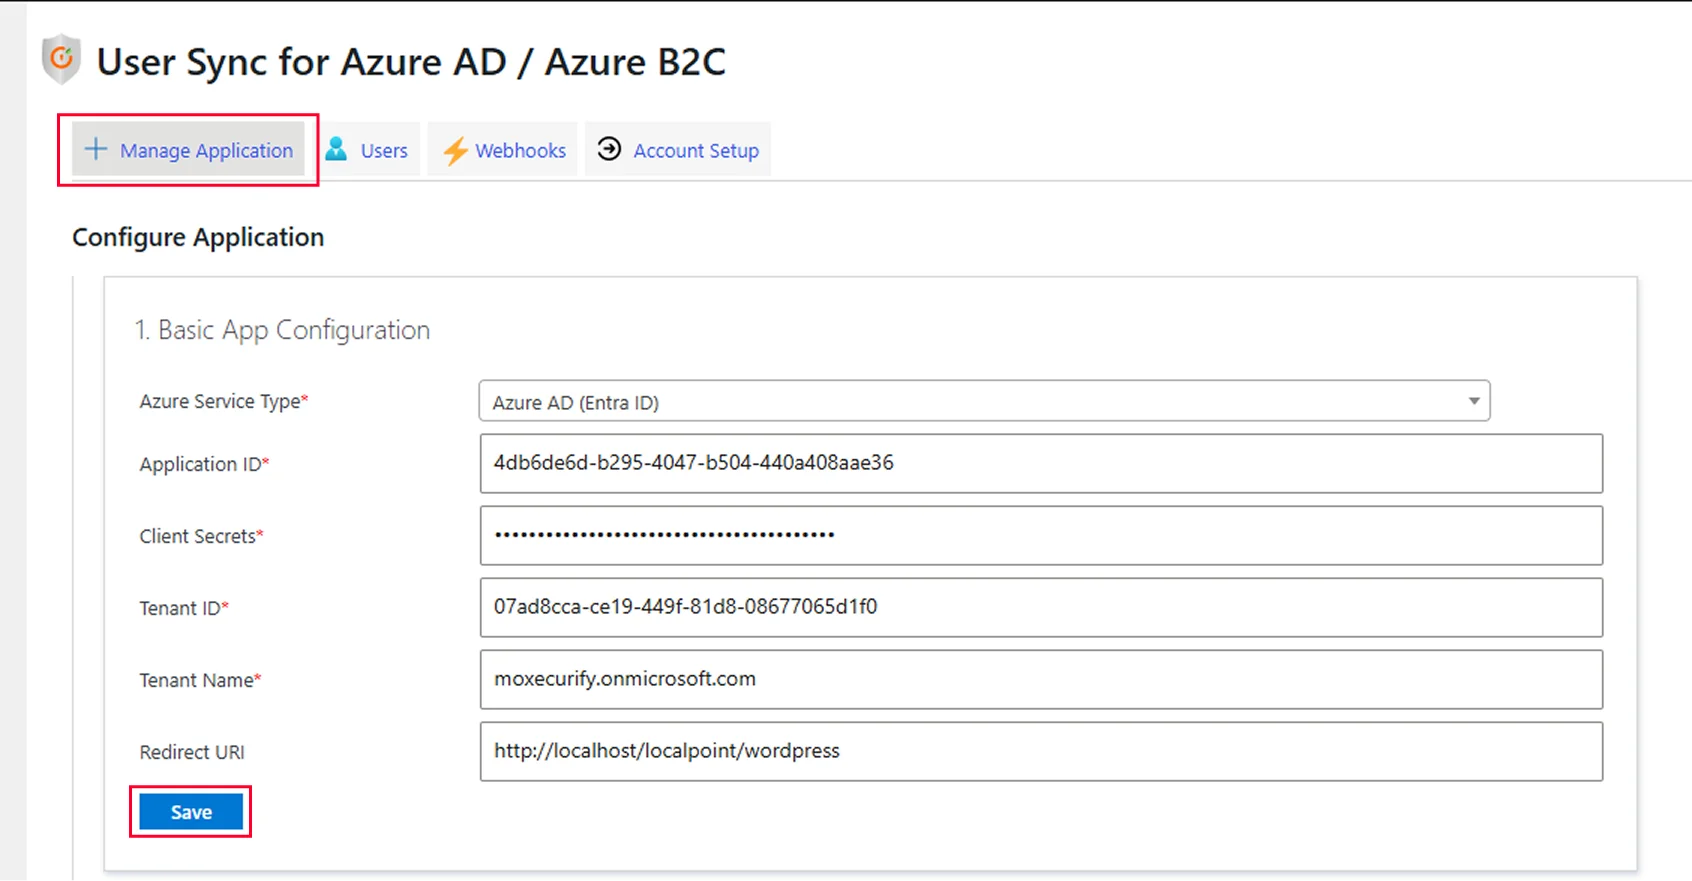1692x881 pixels.
Task: Switch to the Webhooks tab
Action: tap(503, 150)
